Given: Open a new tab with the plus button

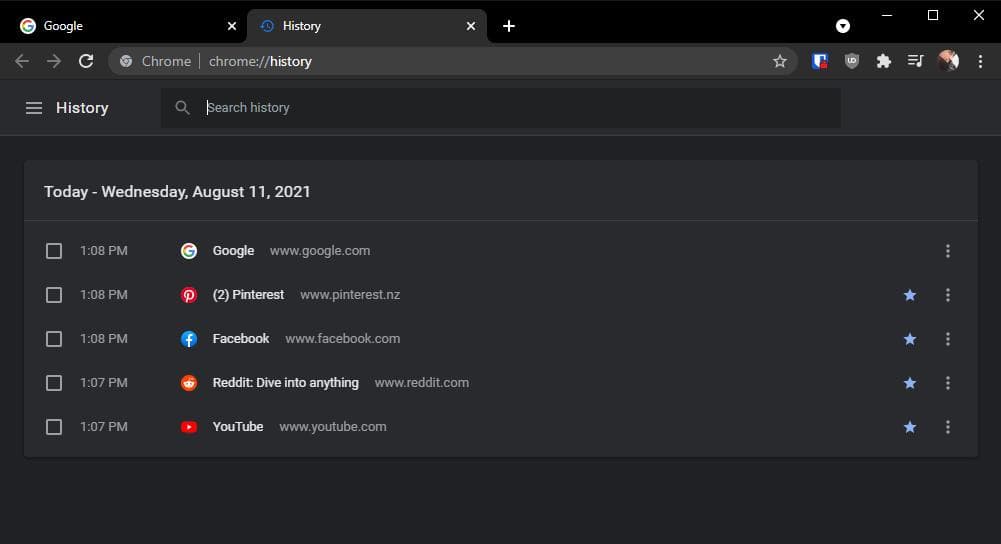Looking at the screenshot, I should tap(509, 26).
